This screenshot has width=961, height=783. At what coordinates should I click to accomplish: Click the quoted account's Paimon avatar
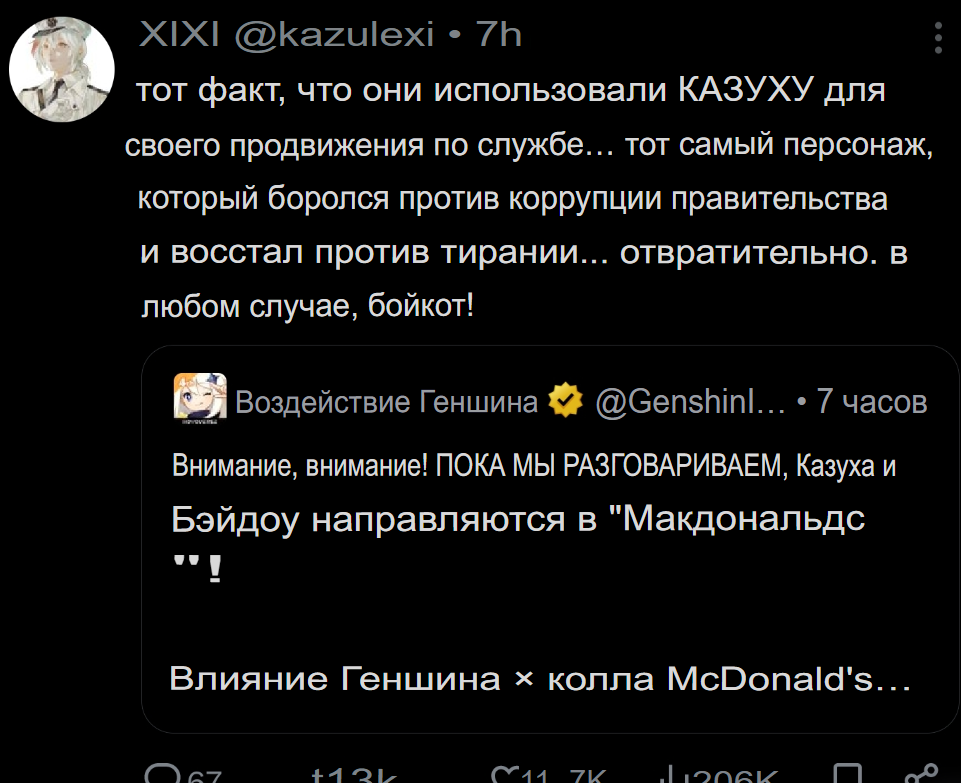coord(201,400)
